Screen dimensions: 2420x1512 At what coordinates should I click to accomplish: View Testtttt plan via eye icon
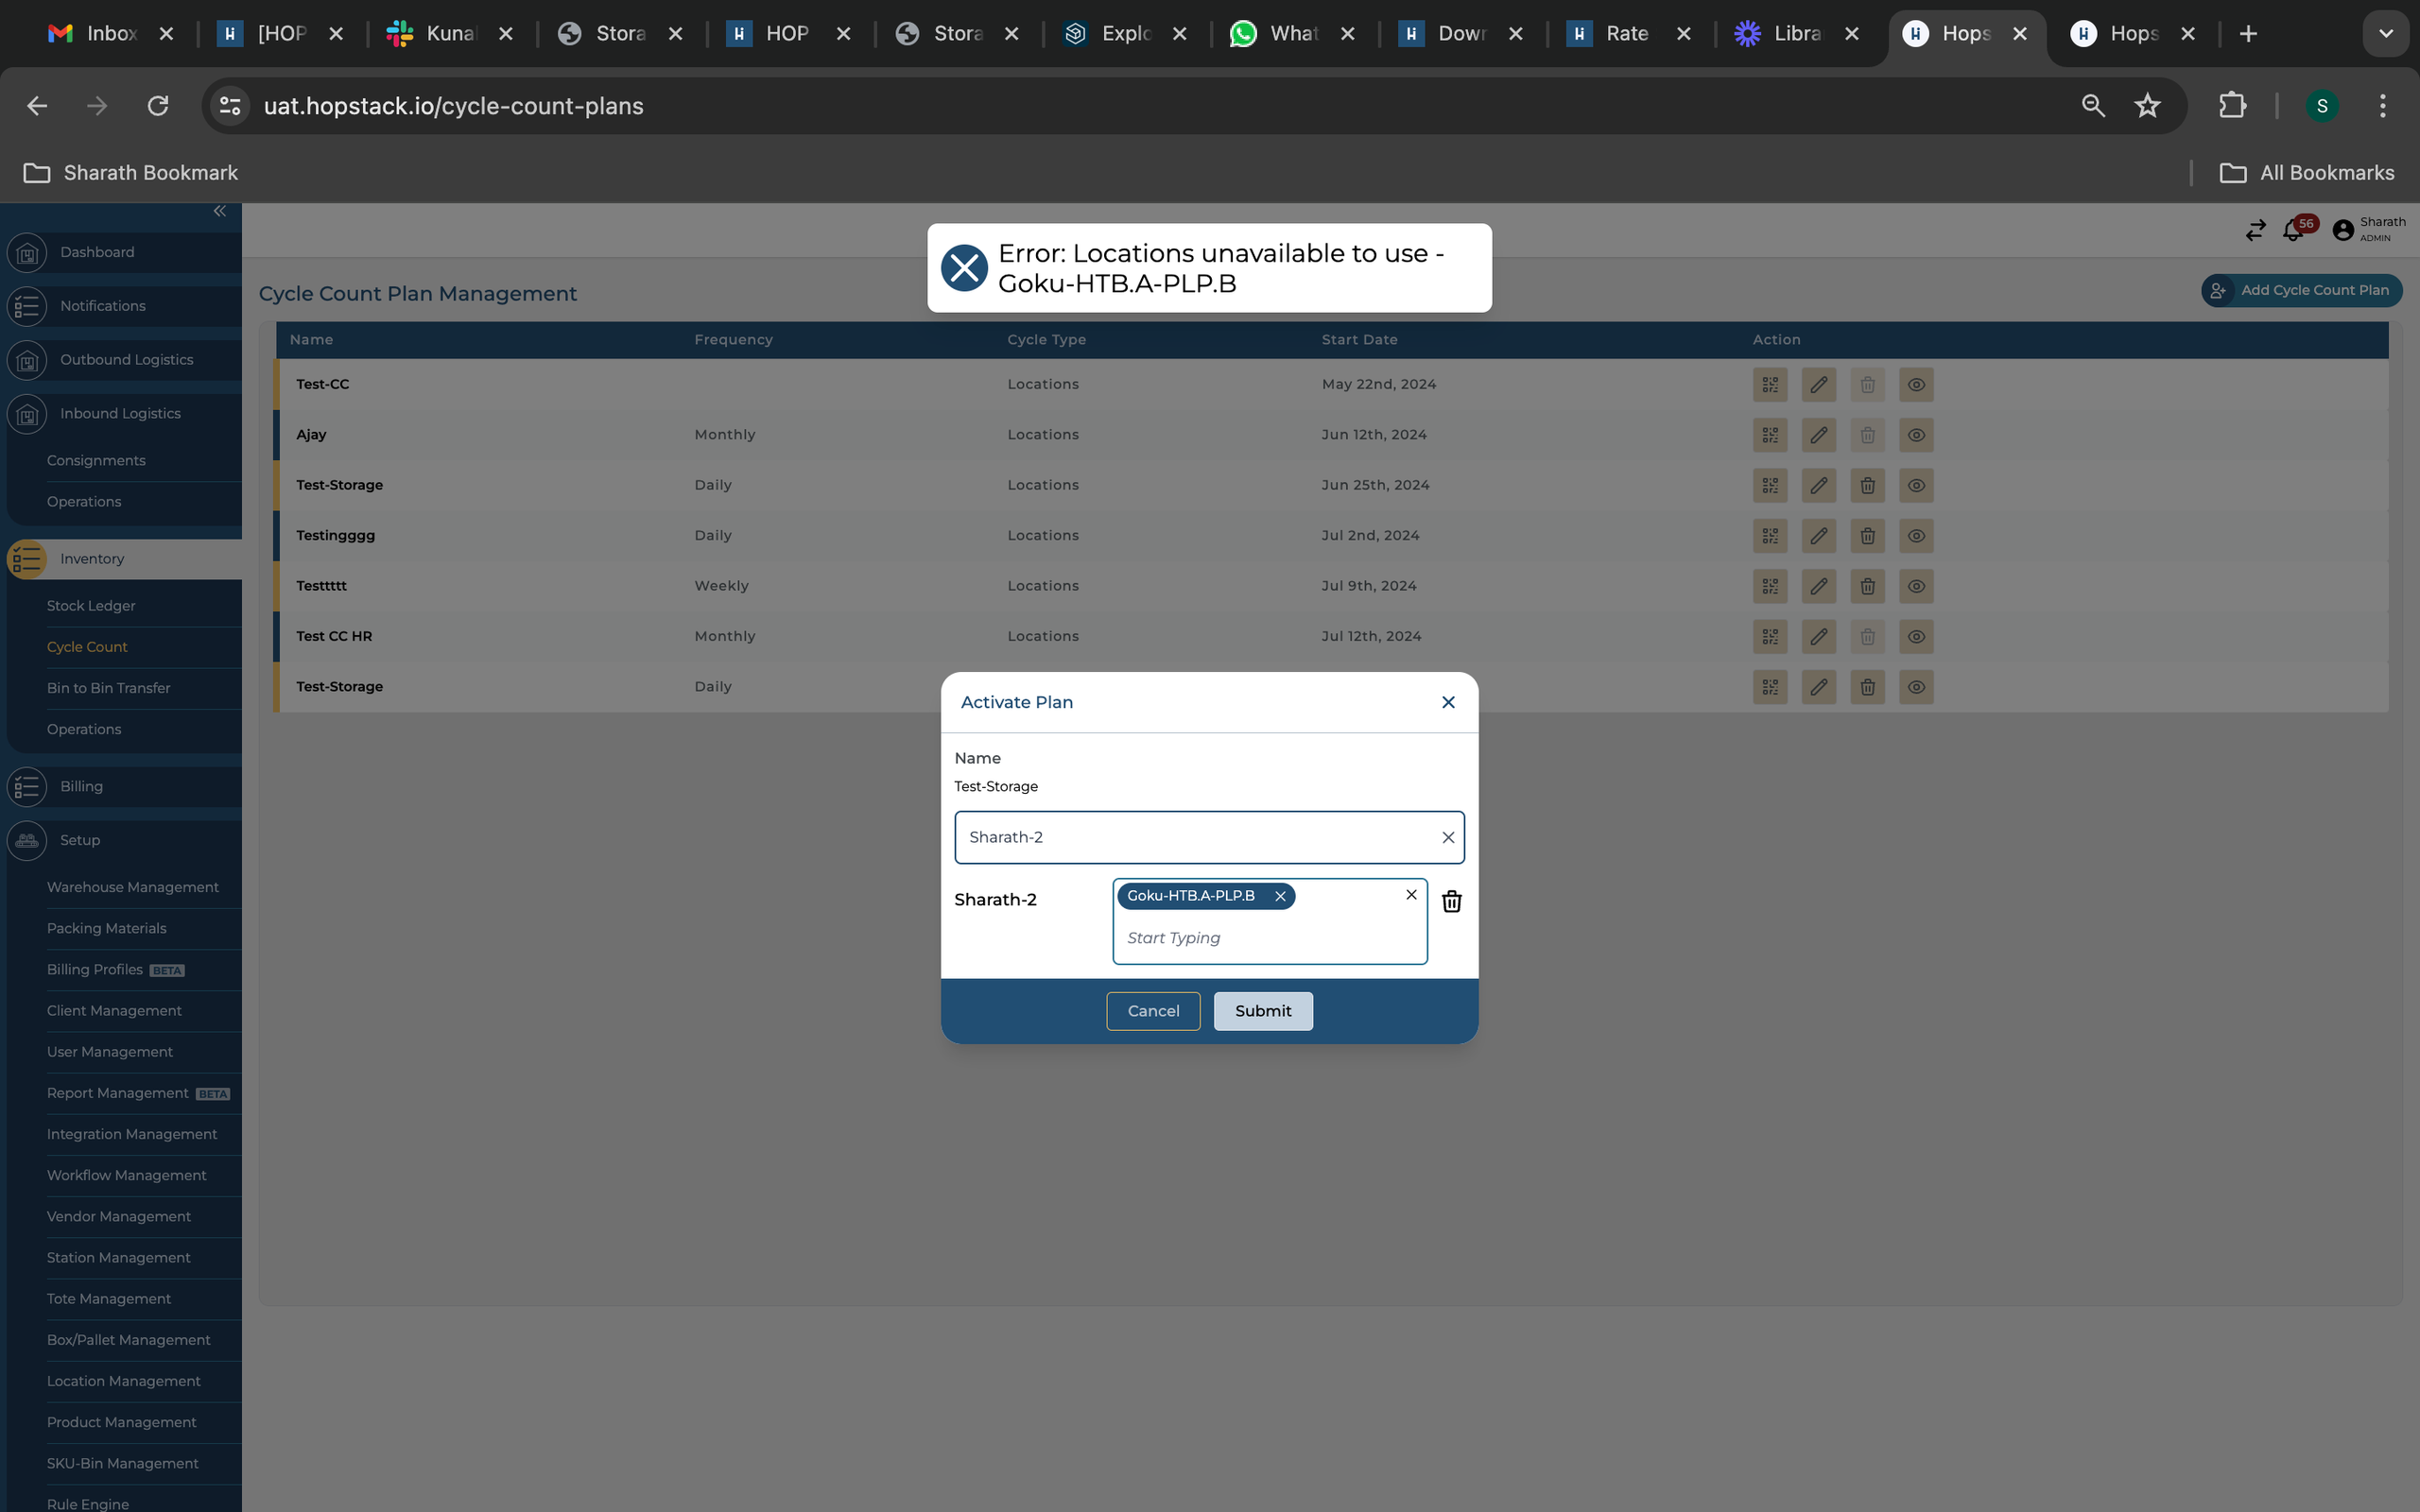tap(1915, 586)
